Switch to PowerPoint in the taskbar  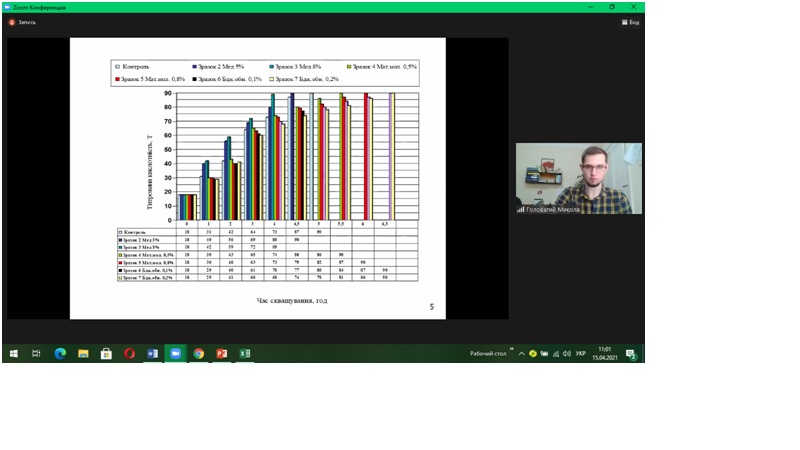click(221, 354)
